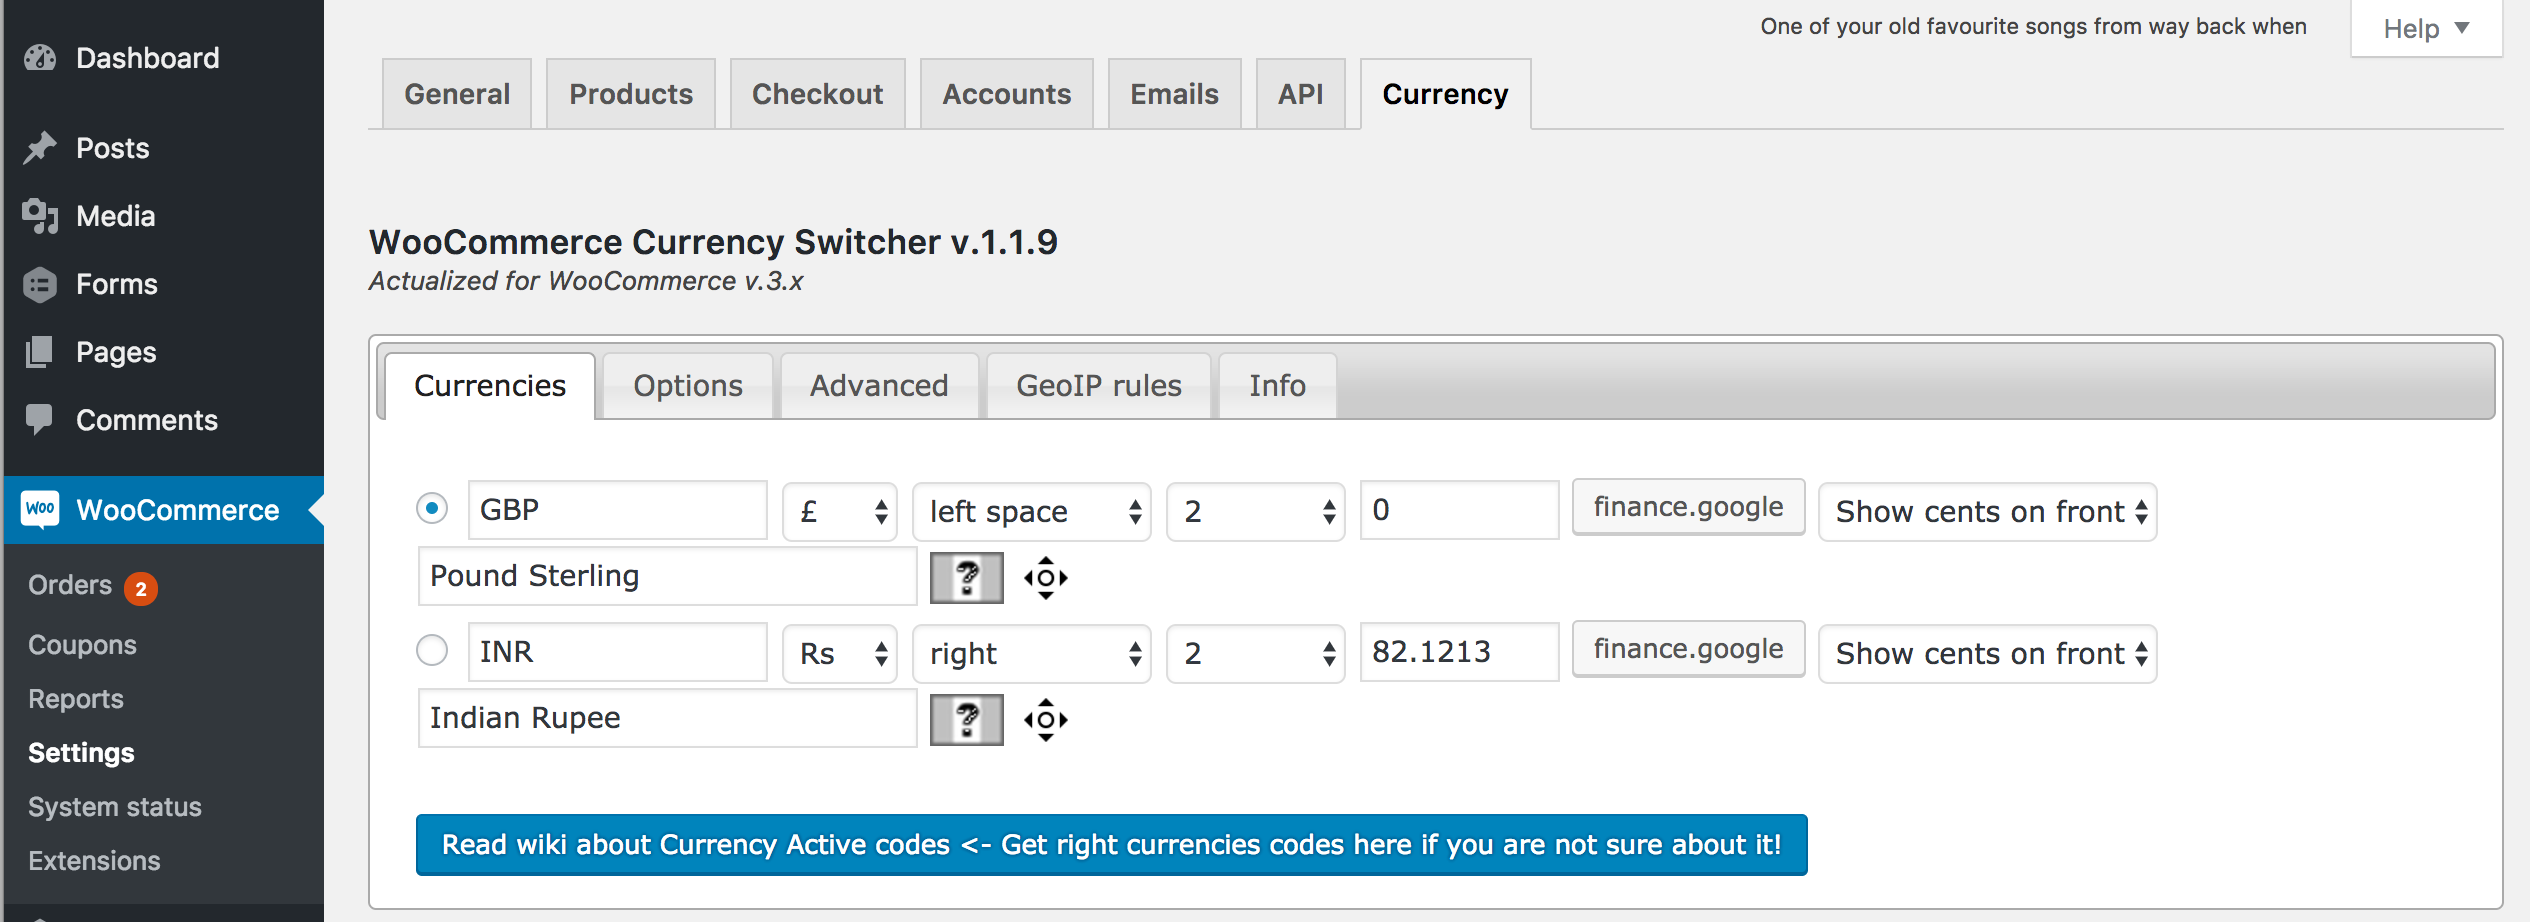Open System status in the sidebar
2530x922 pixels.
[x=115, y=807]
